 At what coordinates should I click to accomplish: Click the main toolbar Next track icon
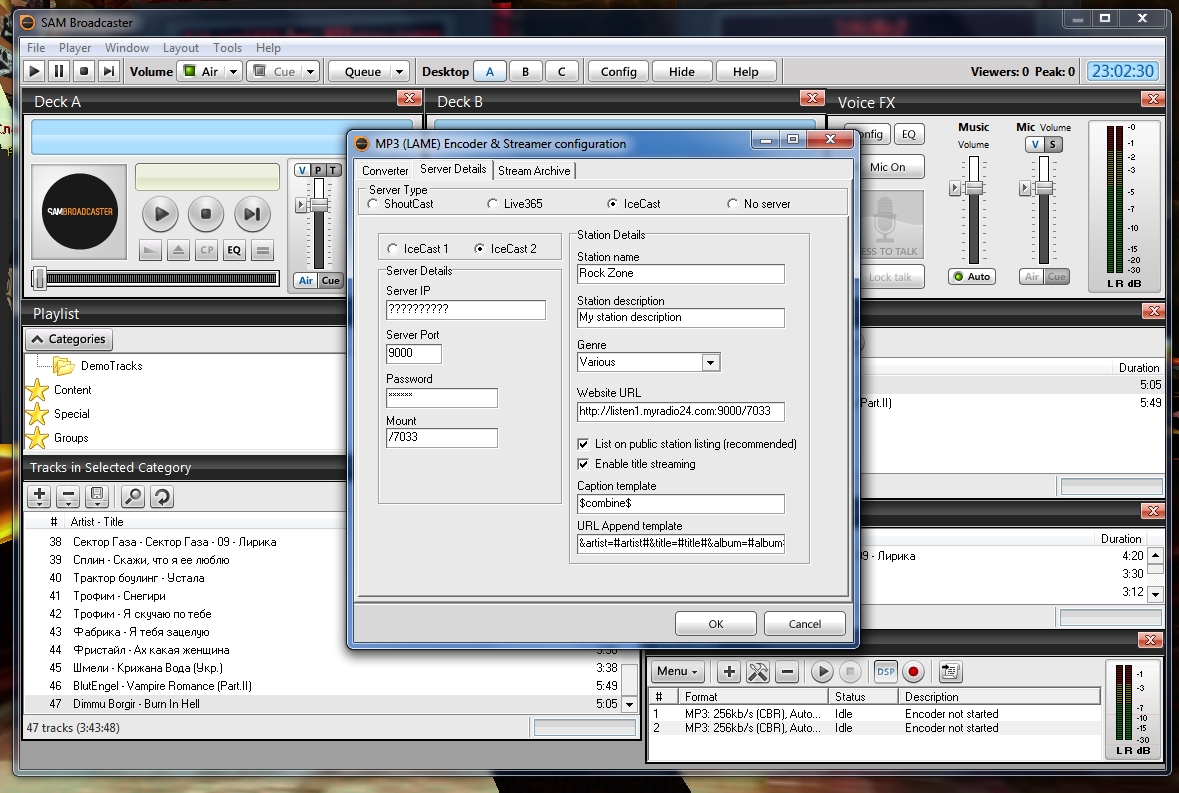click(x=109, y=71)
